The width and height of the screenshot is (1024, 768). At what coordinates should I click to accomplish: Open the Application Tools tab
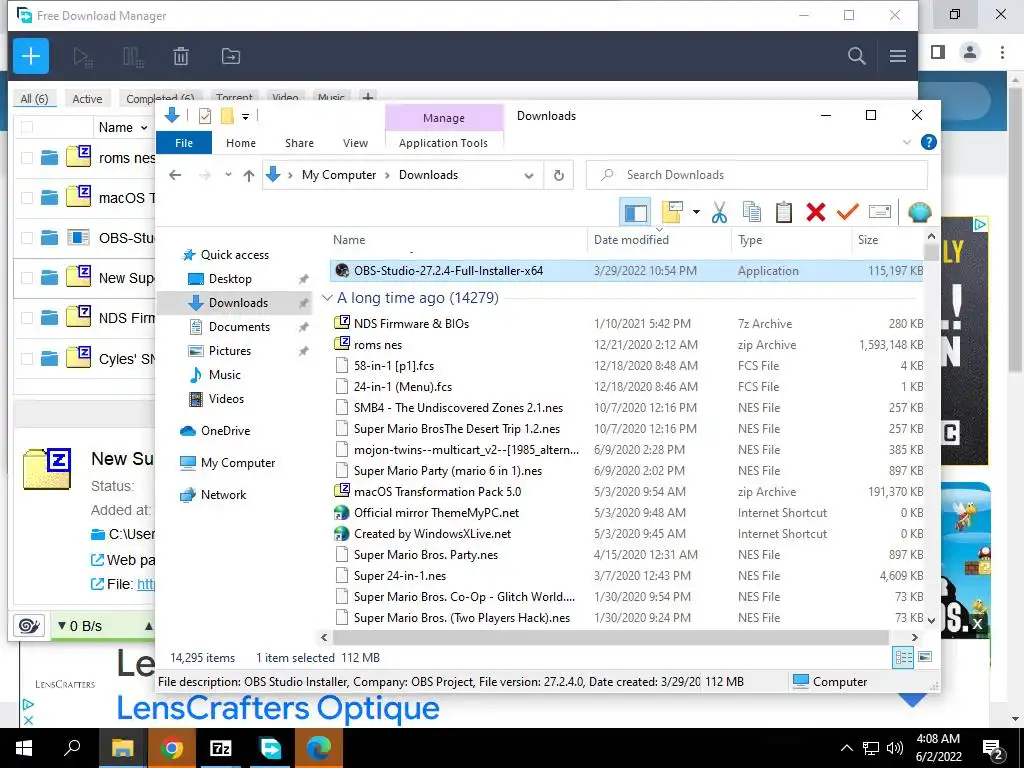coord(443,143)
